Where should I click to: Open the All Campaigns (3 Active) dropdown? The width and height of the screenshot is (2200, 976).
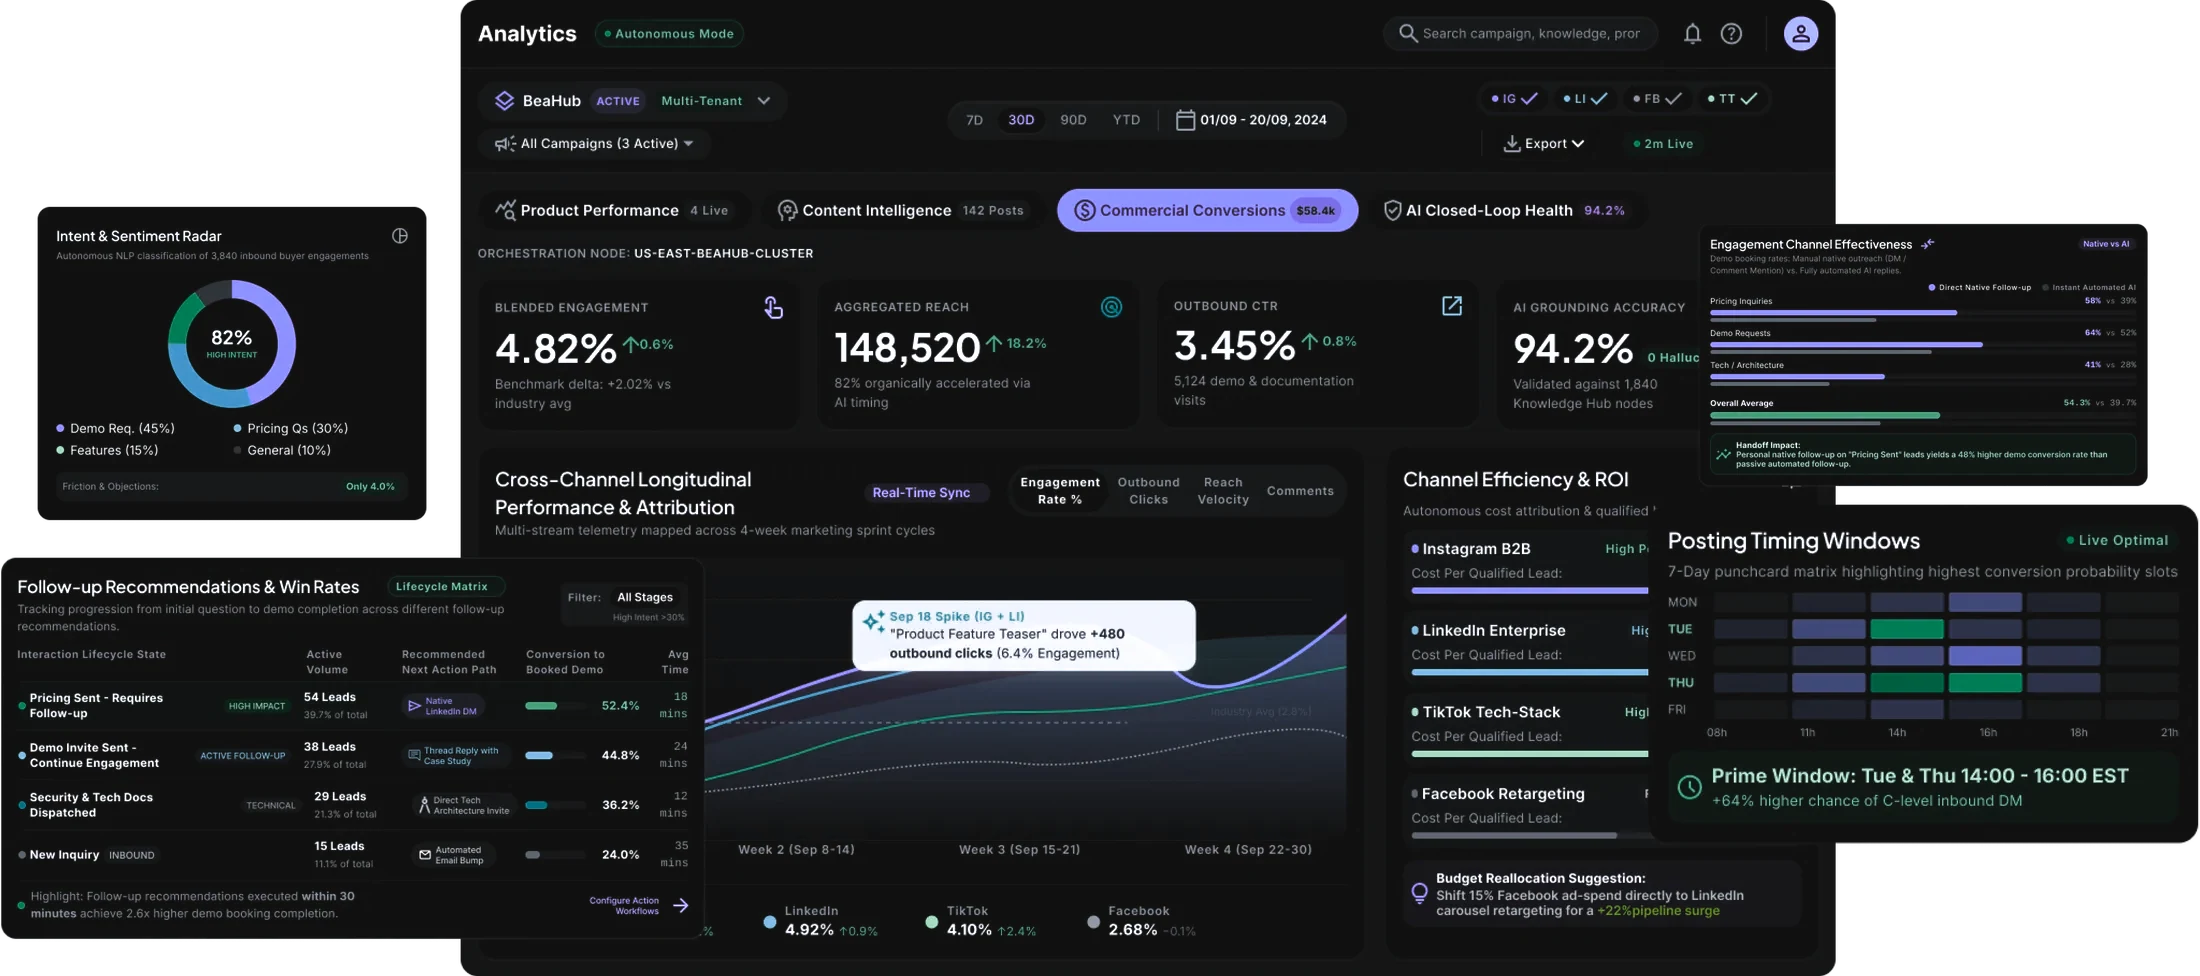(595, 144)
